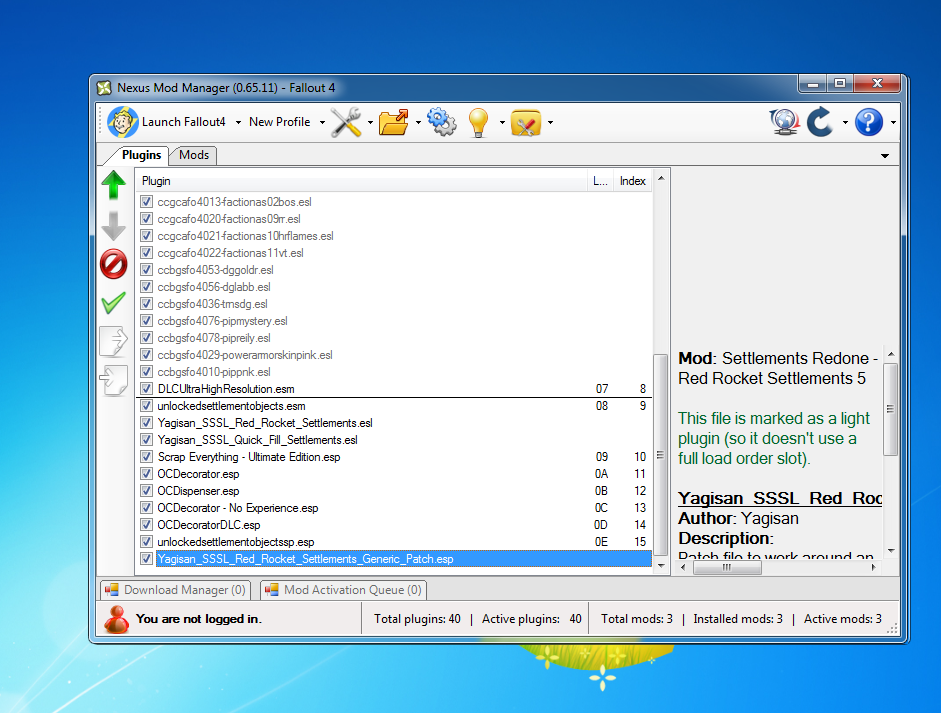The width and height of the screenshot is (941, 713).
Task: Open the settings gears icon
Action: point(442,122)
